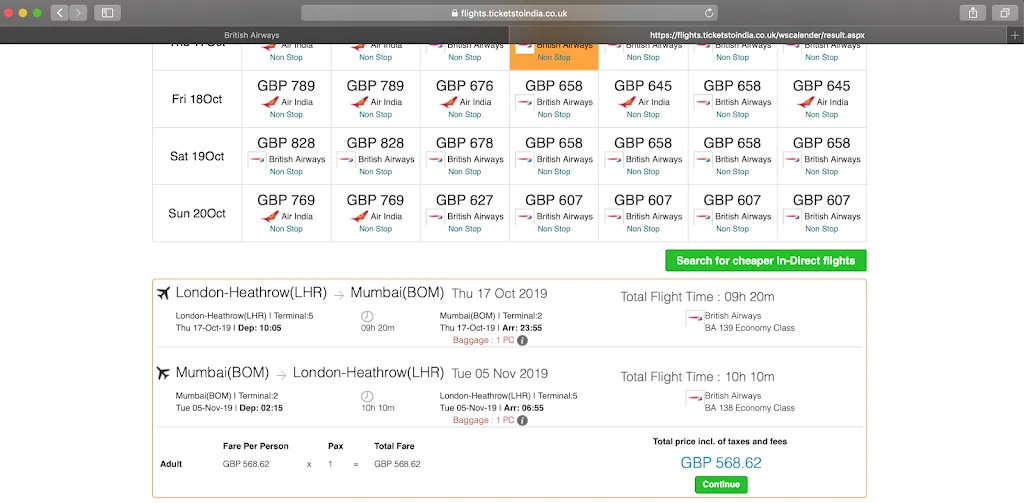The height and width of the screenshot is (503, 1024).
Task: Go forward using Safari's forward arrow
Action: point(78,12)
